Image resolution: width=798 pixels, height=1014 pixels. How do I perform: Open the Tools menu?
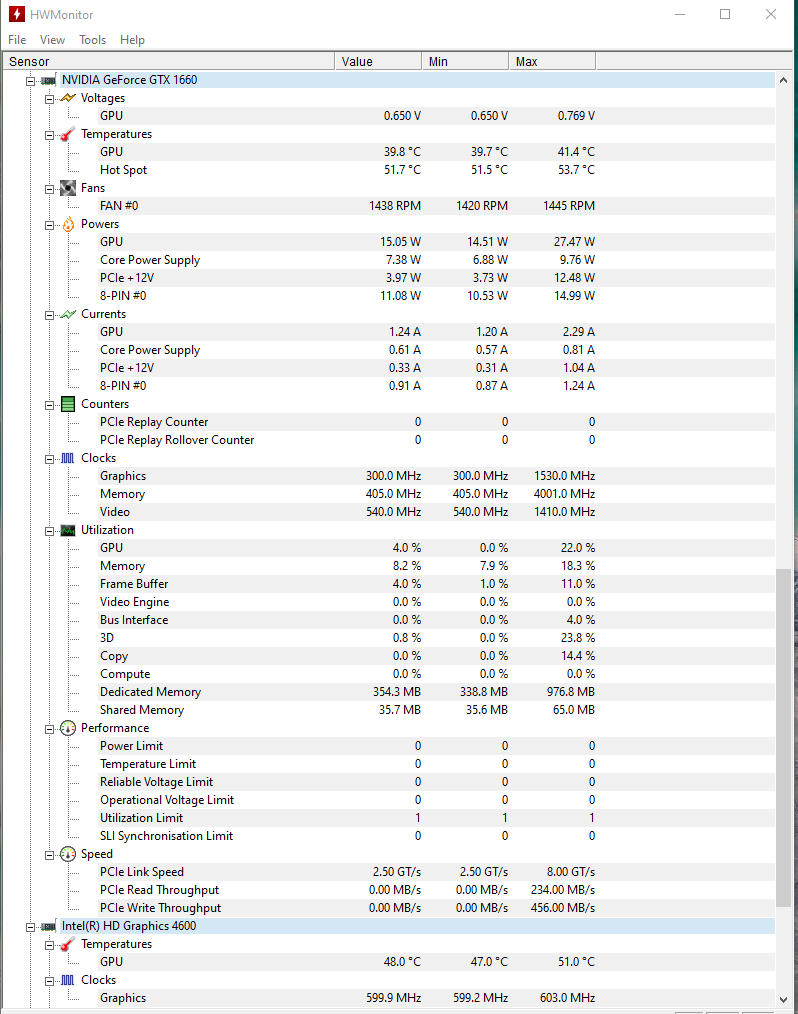[92, 40]
